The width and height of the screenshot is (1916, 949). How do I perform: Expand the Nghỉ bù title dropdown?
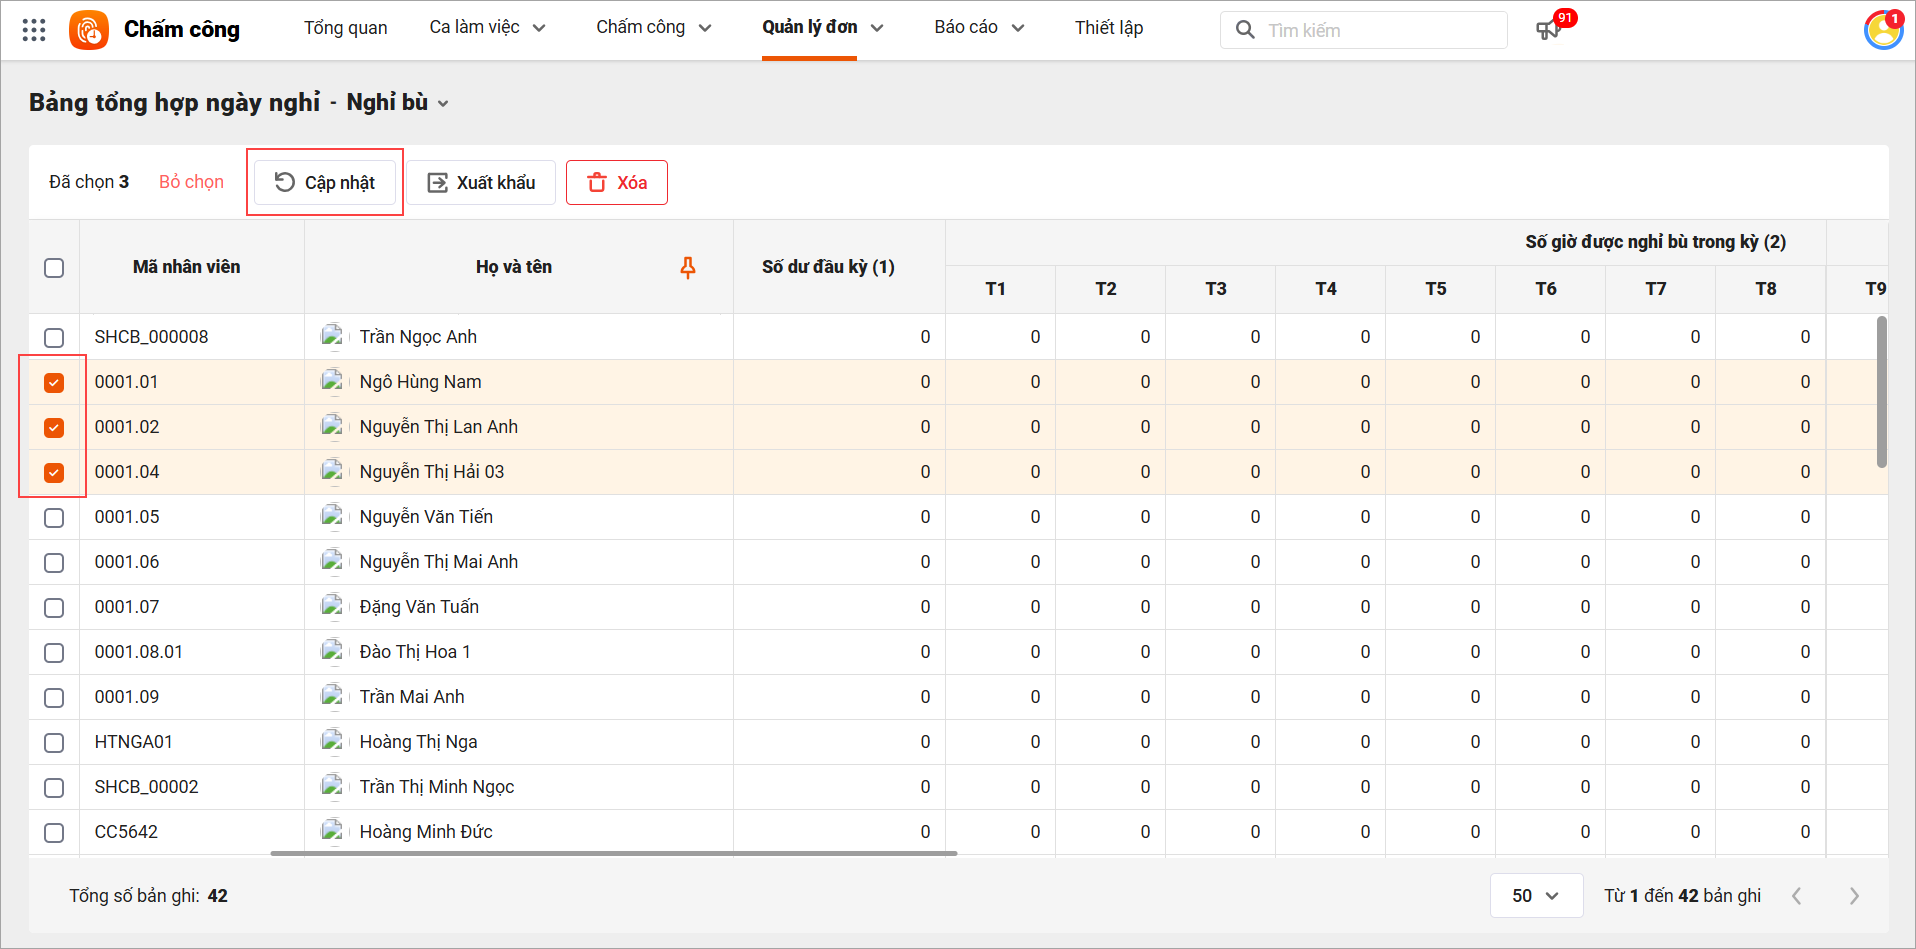(x=443, y=104)
